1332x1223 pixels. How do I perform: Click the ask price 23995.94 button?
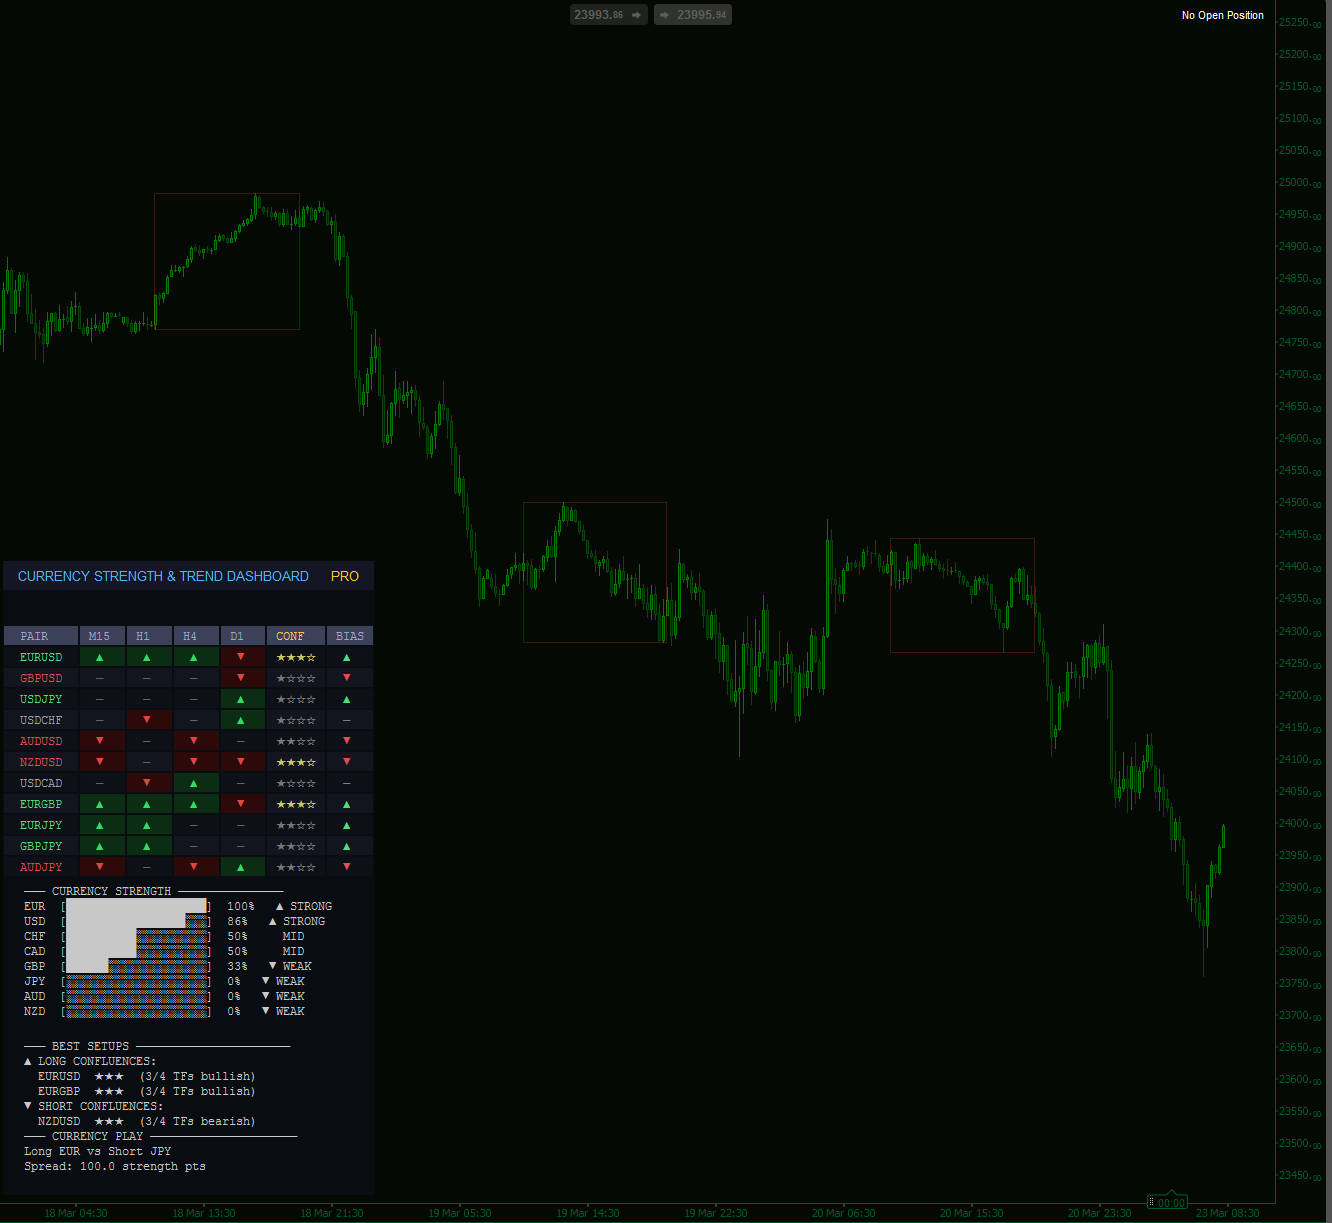pyautogui.click(x=692, y=14)
